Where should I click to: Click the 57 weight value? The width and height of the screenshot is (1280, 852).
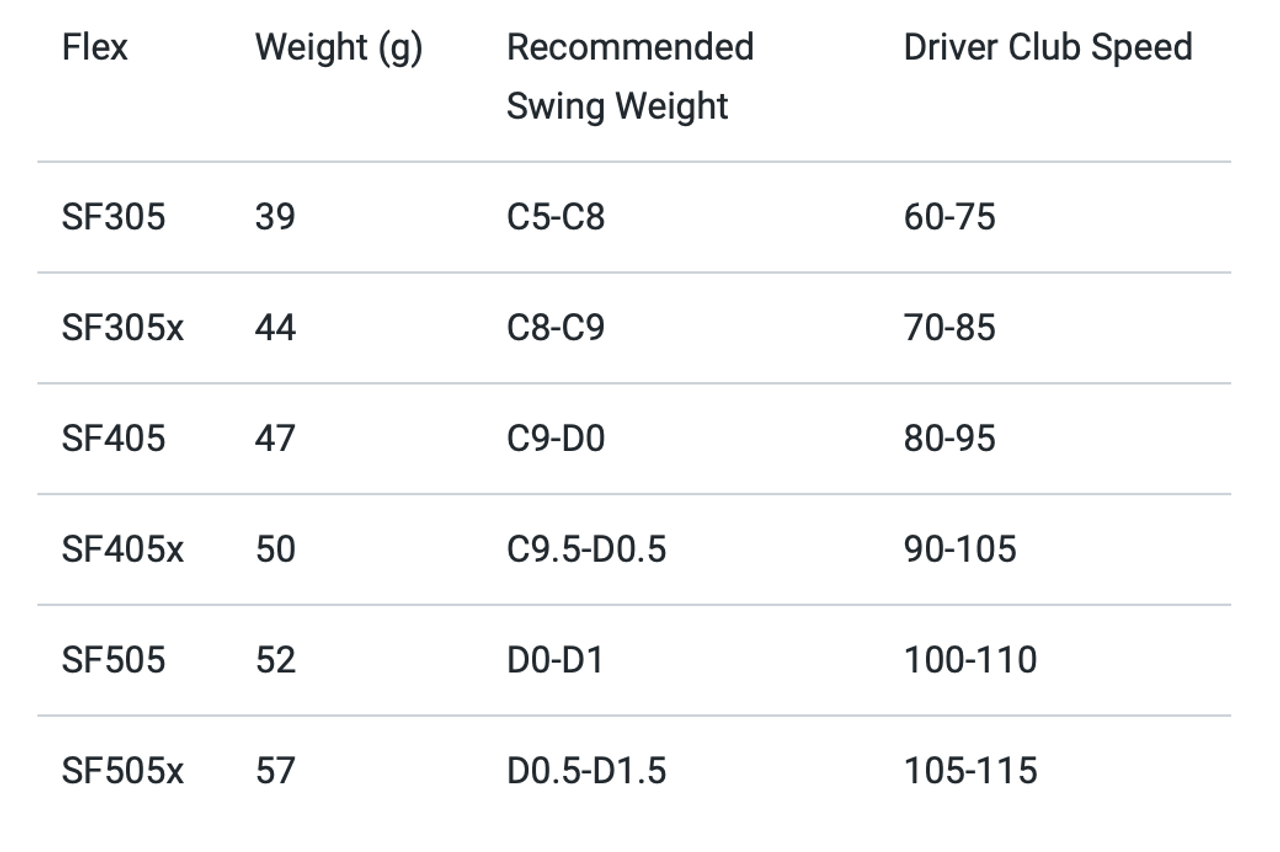275,771
